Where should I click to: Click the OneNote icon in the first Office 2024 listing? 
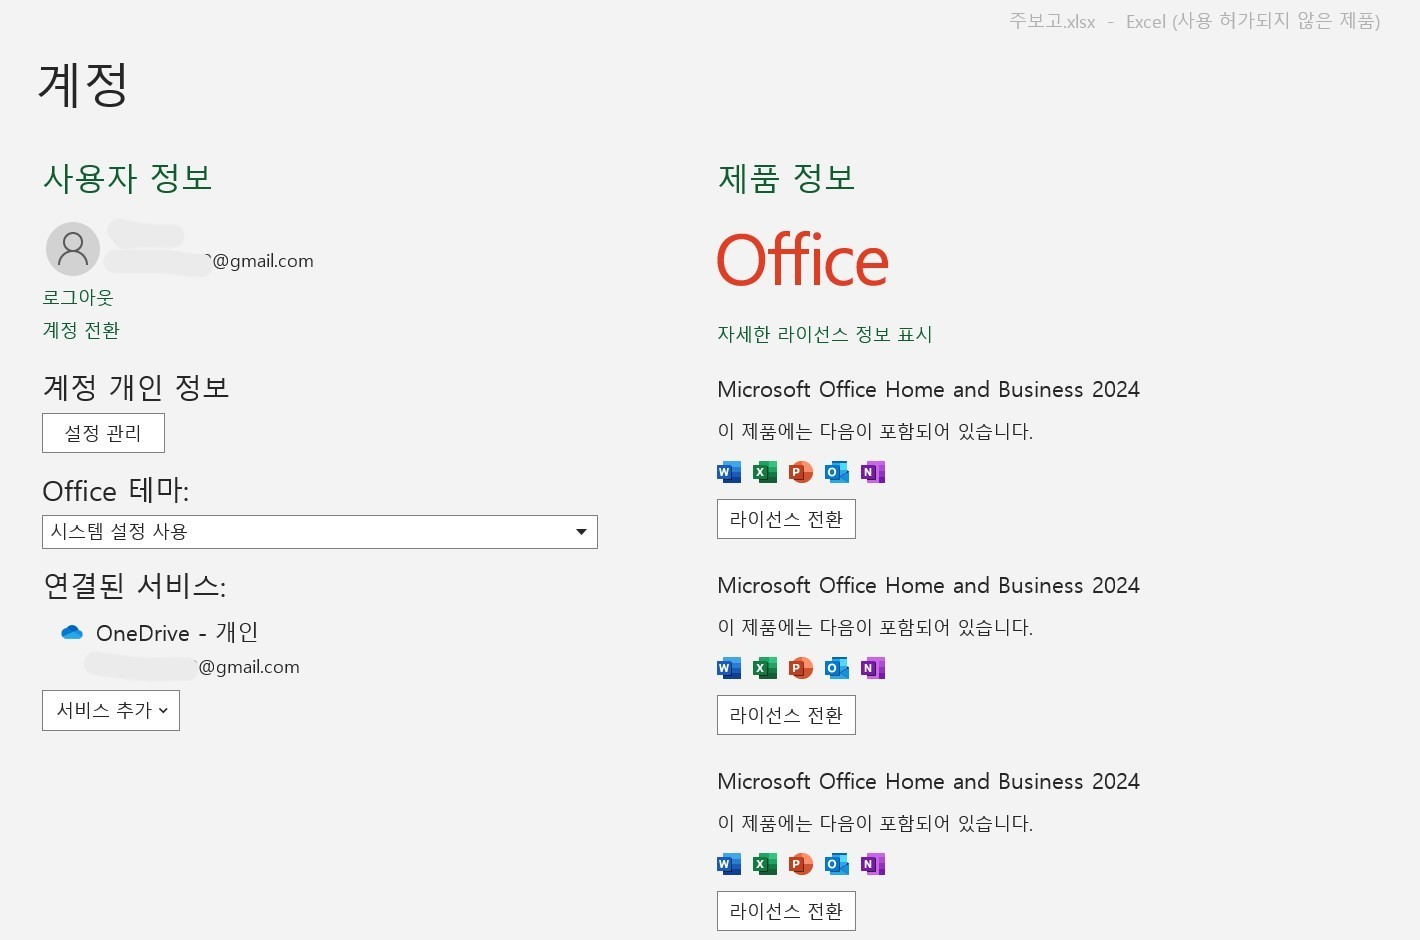[873, 472]
